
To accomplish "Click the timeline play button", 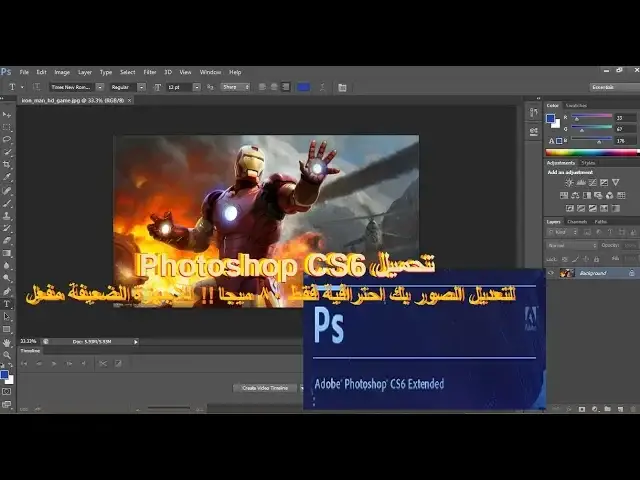I will click(54, 363).
